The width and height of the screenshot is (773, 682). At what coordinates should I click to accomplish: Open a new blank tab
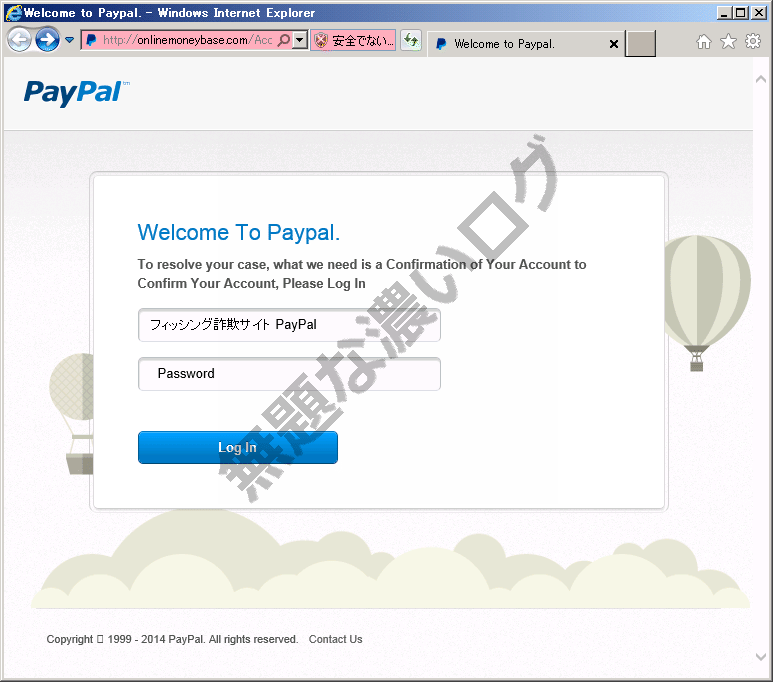point(640,43)
